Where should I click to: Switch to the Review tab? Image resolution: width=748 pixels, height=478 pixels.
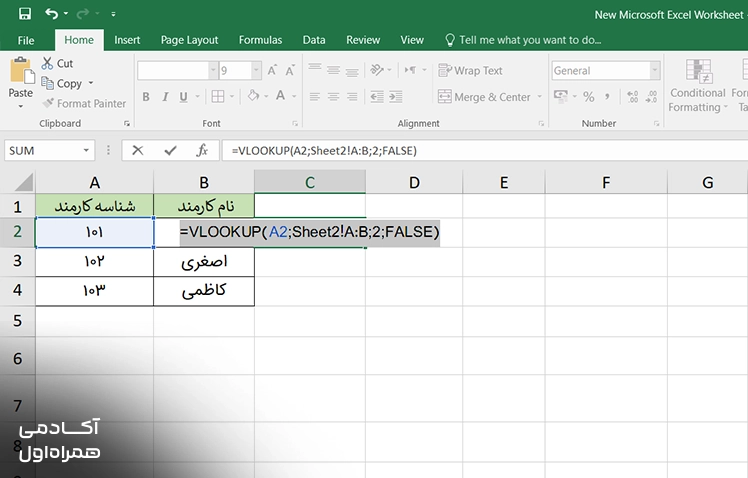363,40
